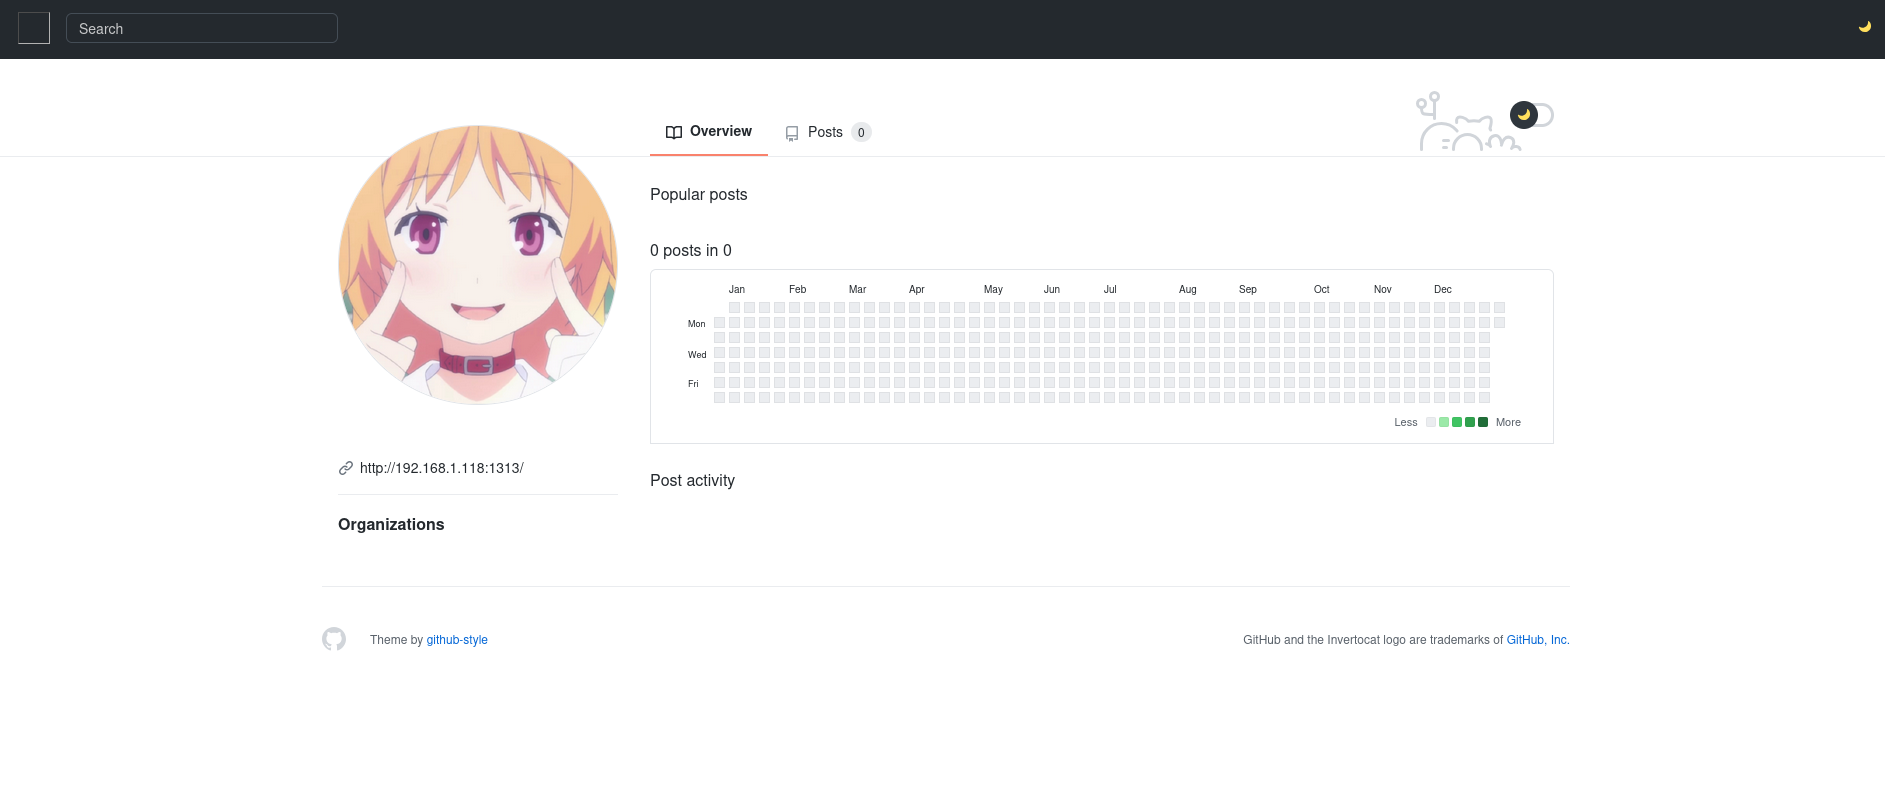The image size is (1885, 807).
Task: Toggle the dark mode switch
Action: (x=1530, y=115)
